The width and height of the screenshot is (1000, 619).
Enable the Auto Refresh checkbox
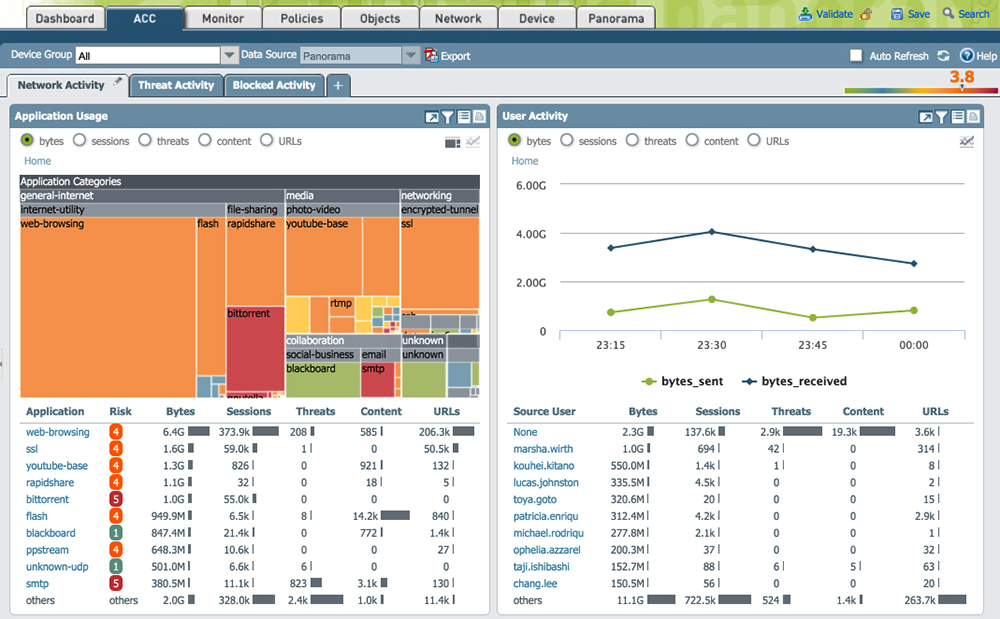coord(856,55)
